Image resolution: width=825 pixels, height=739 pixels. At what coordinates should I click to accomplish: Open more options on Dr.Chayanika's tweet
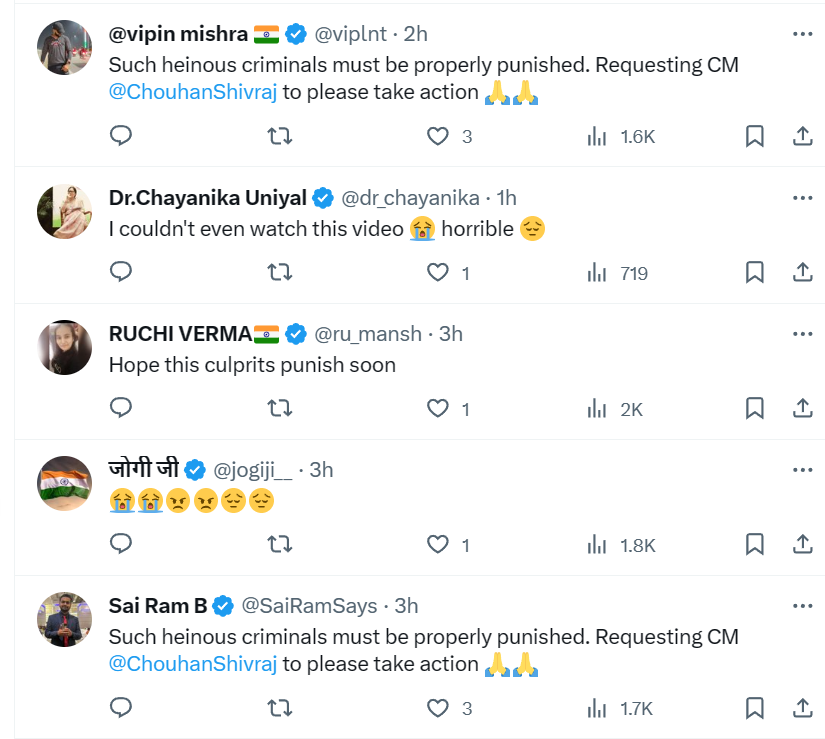coord(802,198)
